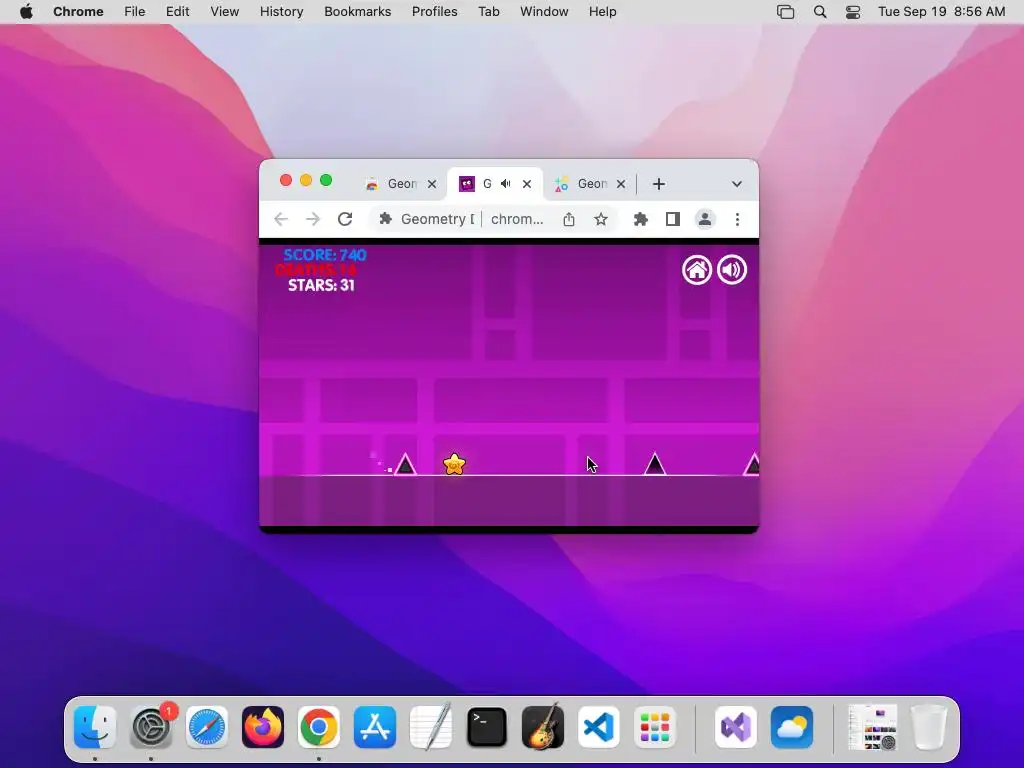1024x768 pixels.
Task: Click the red DEATHS counter in game
Action: pyautogui.click(x=316, y=270)
